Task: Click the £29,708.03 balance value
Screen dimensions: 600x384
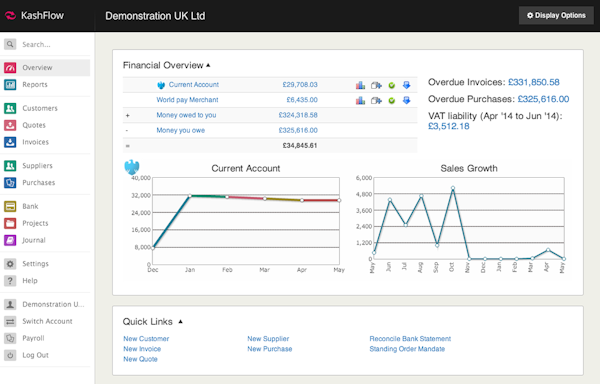Action: click(300, 85)
